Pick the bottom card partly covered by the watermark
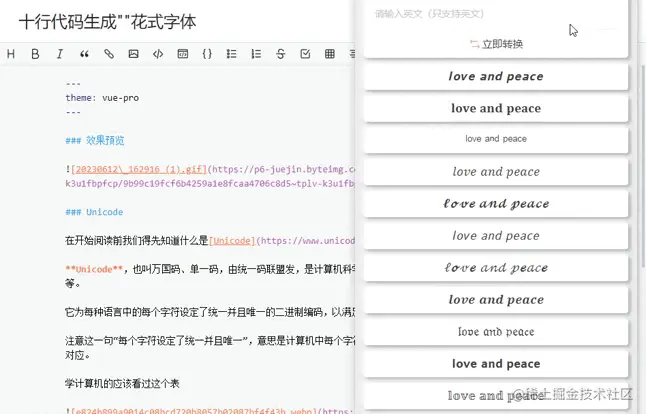The width and height of the screenshot is (646, 414). click(496, 396)
